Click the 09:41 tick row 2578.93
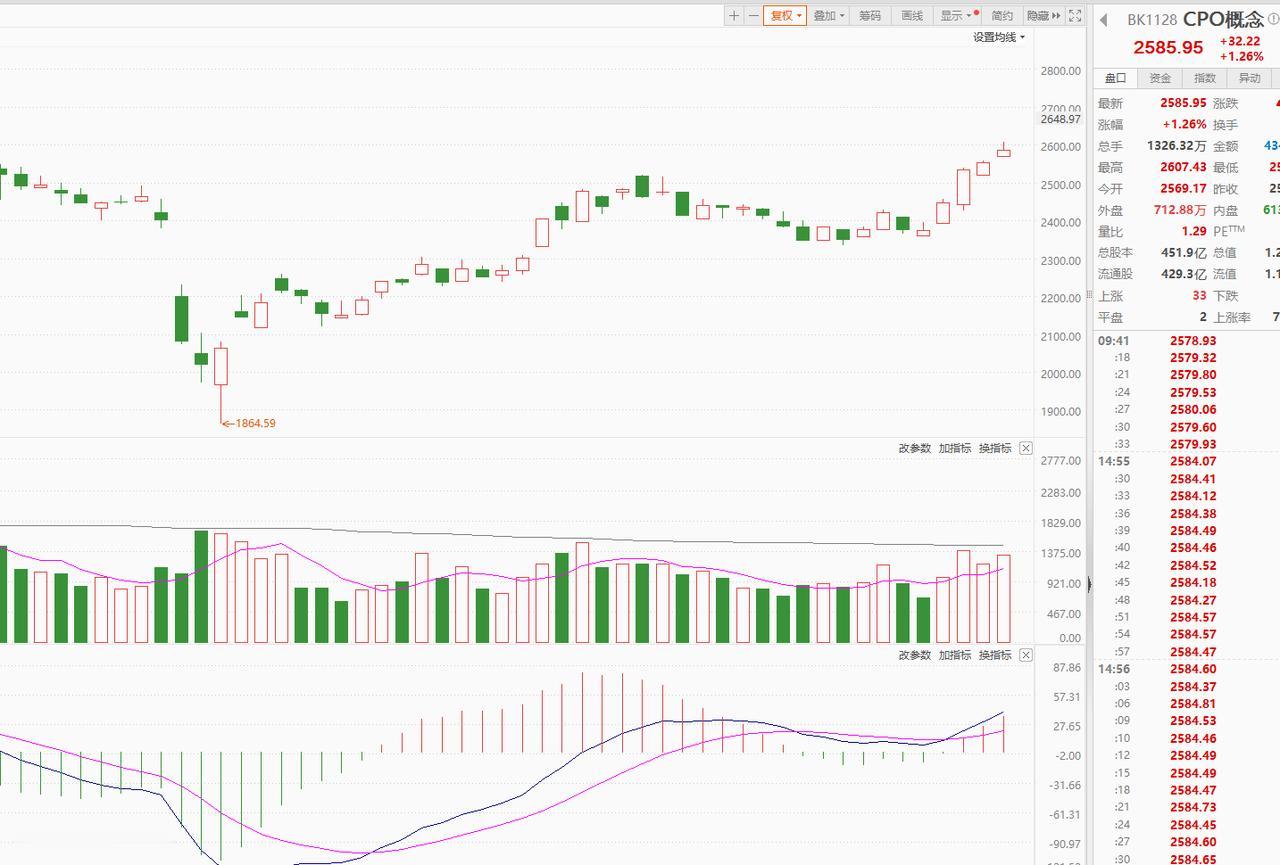The image size is (1280, 865). (x=1188, y=341)
